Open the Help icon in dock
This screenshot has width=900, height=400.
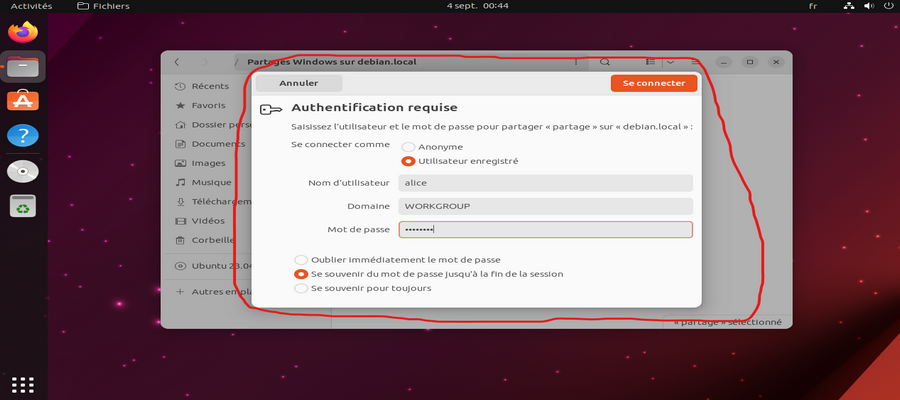[22, 136]
